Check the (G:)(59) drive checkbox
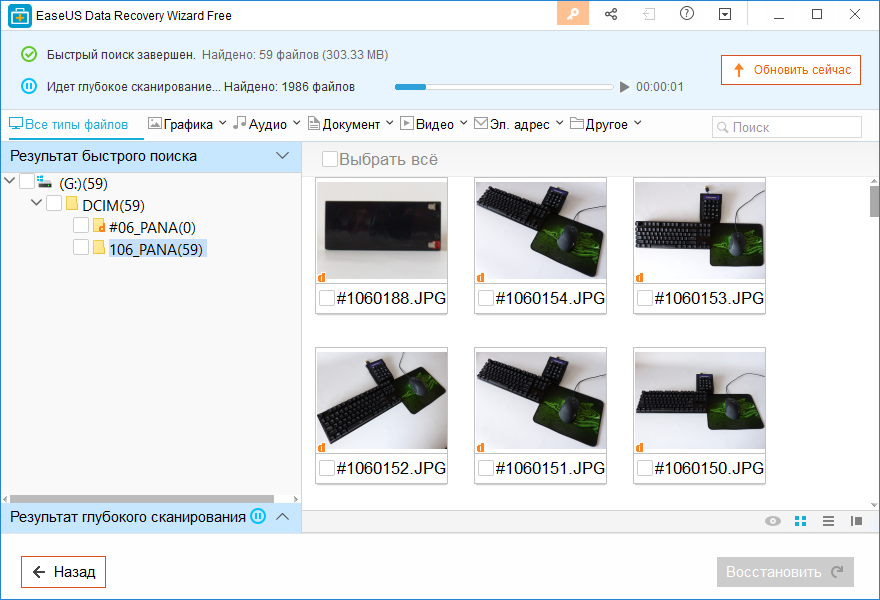Screen dimensions: 880x600 (27, 181)
